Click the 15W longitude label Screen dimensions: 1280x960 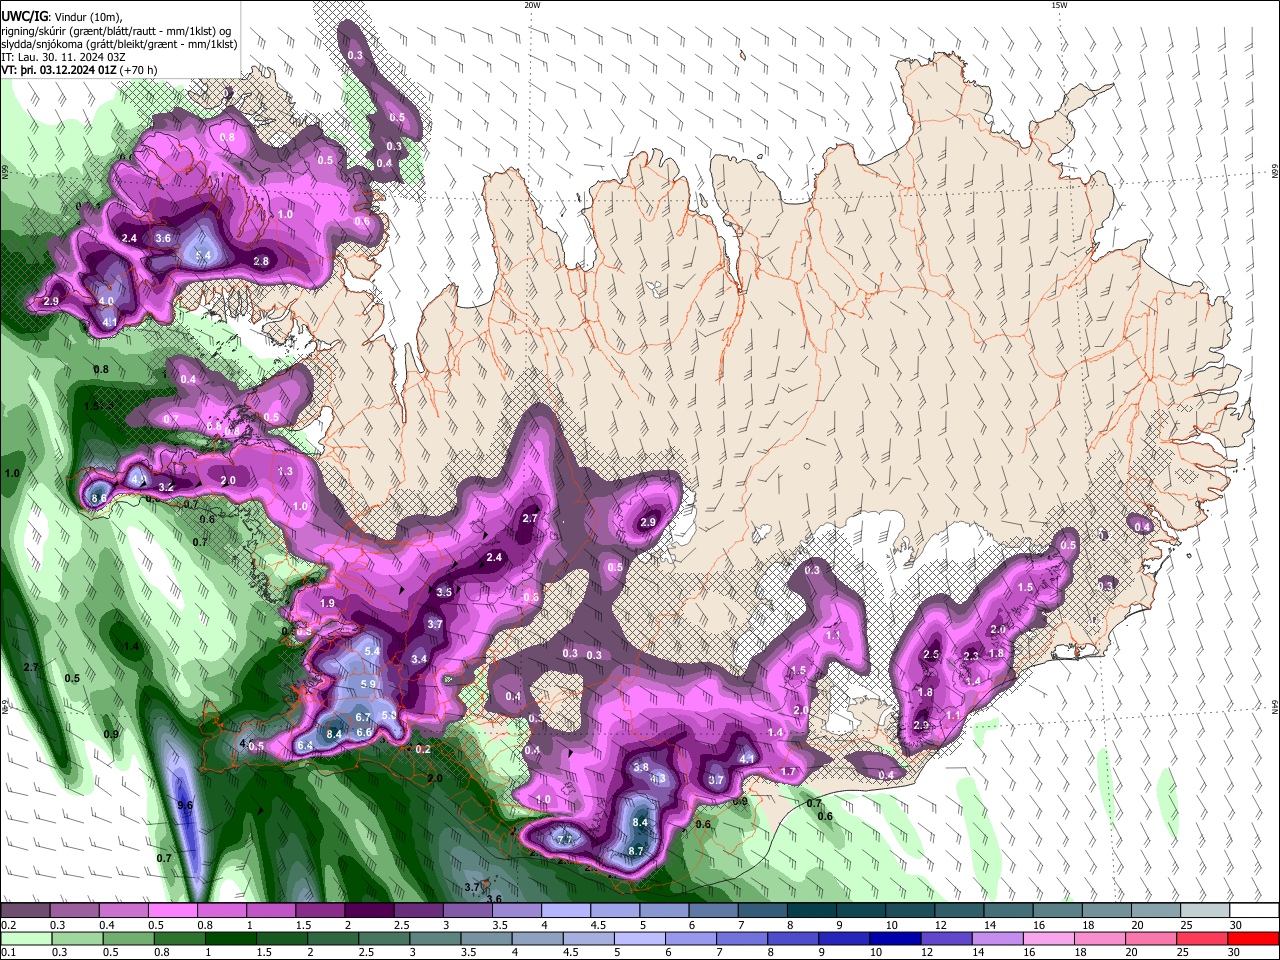click(x=1059, y=5)
